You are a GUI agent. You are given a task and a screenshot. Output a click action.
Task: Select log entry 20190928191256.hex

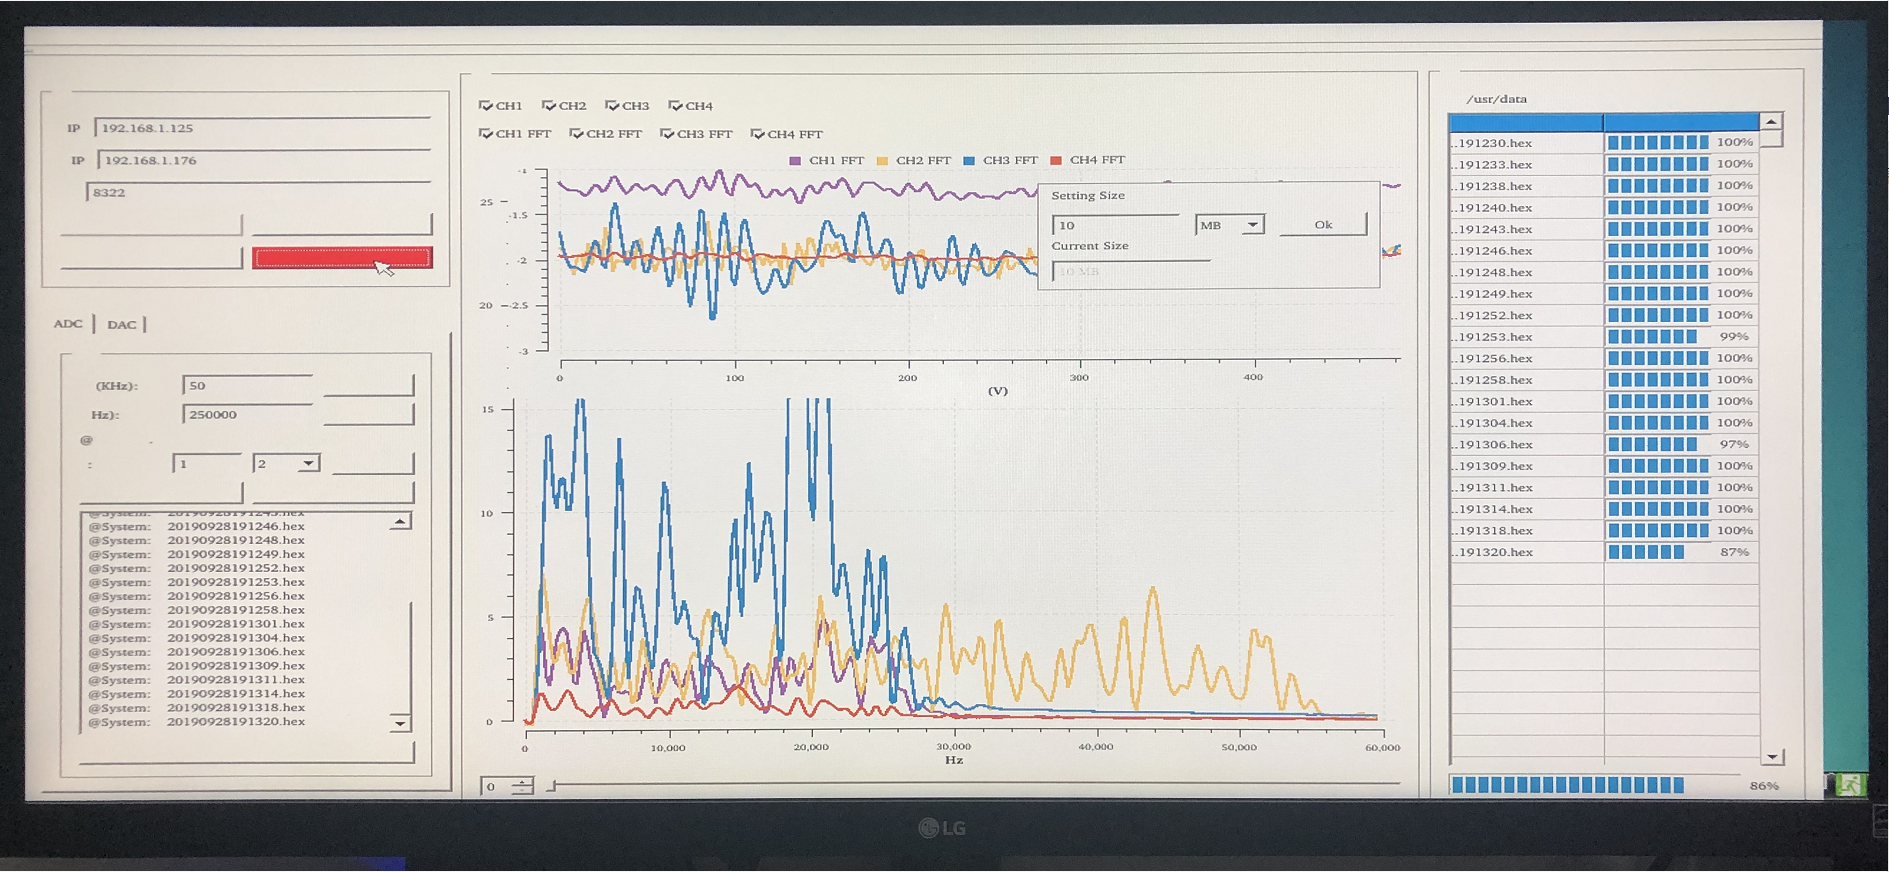236,596
